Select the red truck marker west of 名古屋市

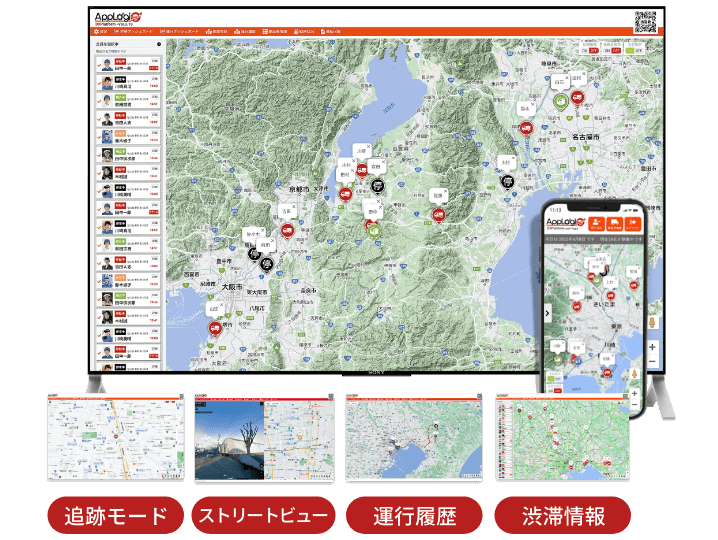[x=526, y=129]
